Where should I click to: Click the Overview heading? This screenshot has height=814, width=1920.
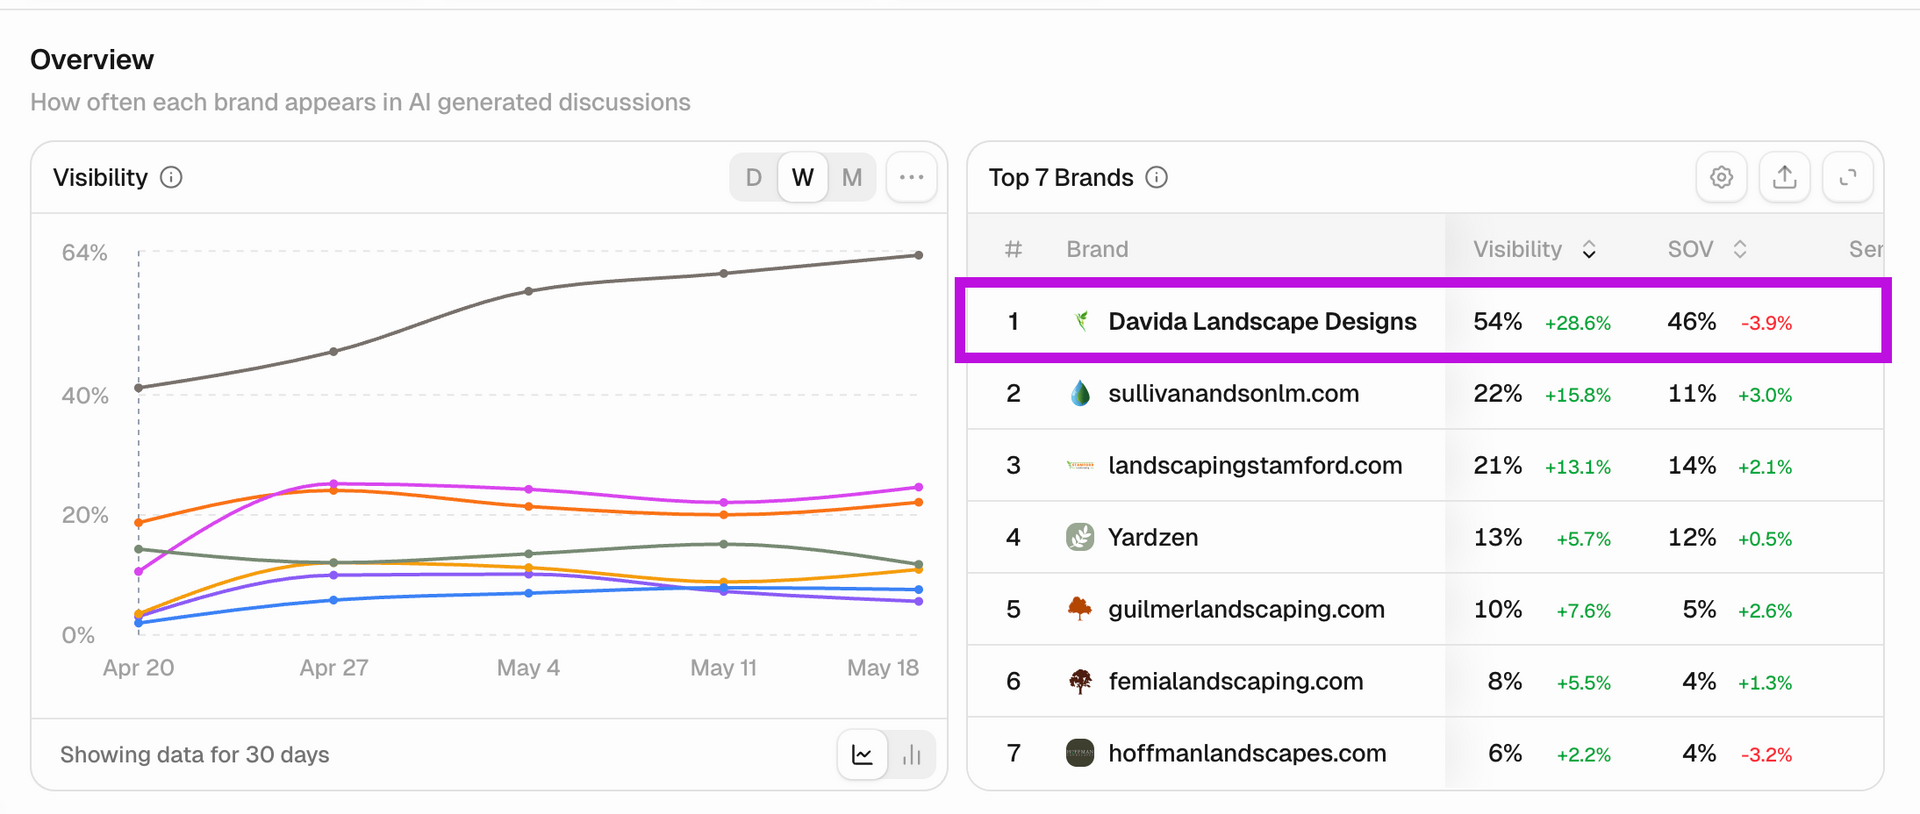point(92,60)
